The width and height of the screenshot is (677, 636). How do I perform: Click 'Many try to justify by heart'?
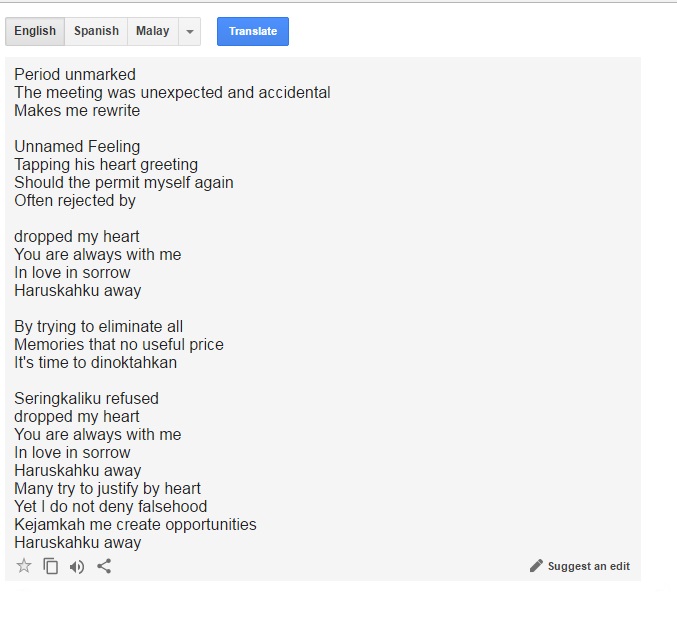(x=107, y=488)
